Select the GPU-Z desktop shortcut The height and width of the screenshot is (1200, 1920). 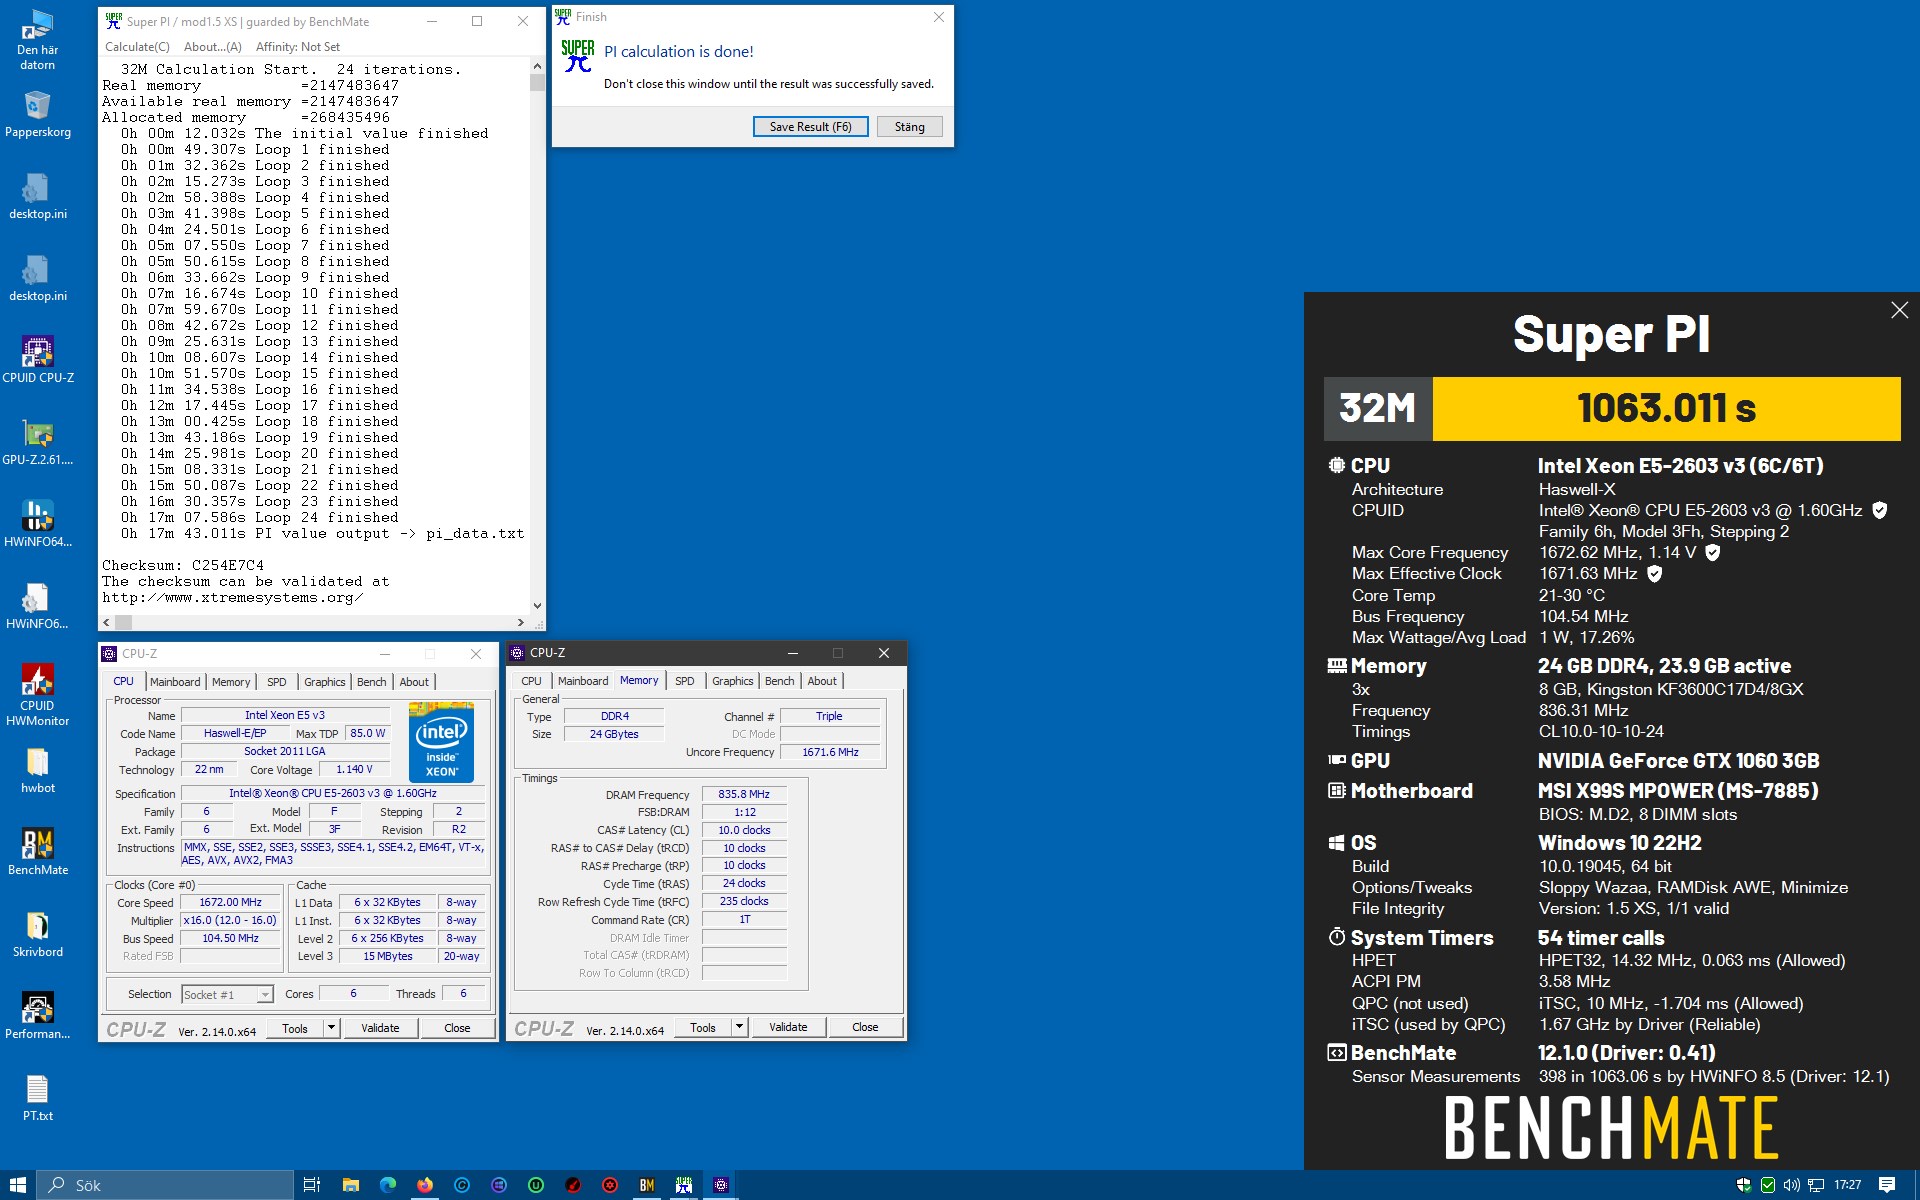point(37,442)
